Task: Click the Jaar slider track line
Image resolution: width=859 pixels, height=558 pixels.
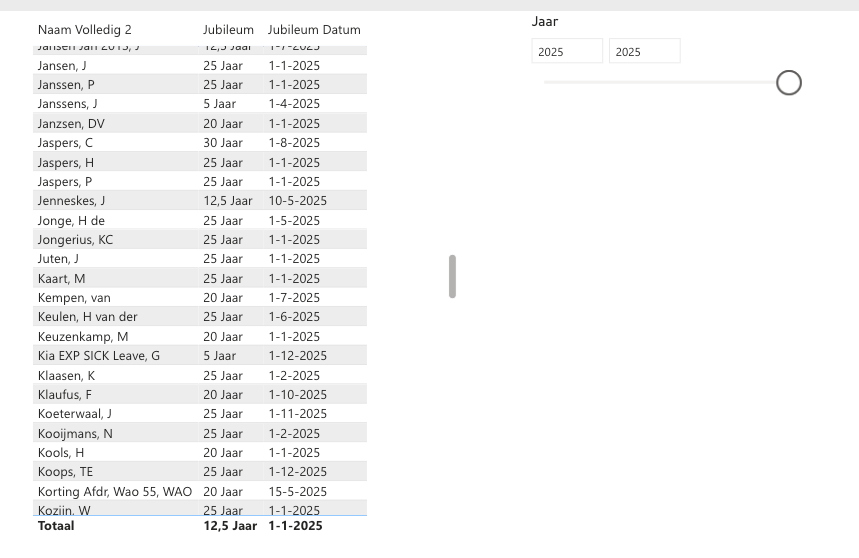Action: pos(660,82)
